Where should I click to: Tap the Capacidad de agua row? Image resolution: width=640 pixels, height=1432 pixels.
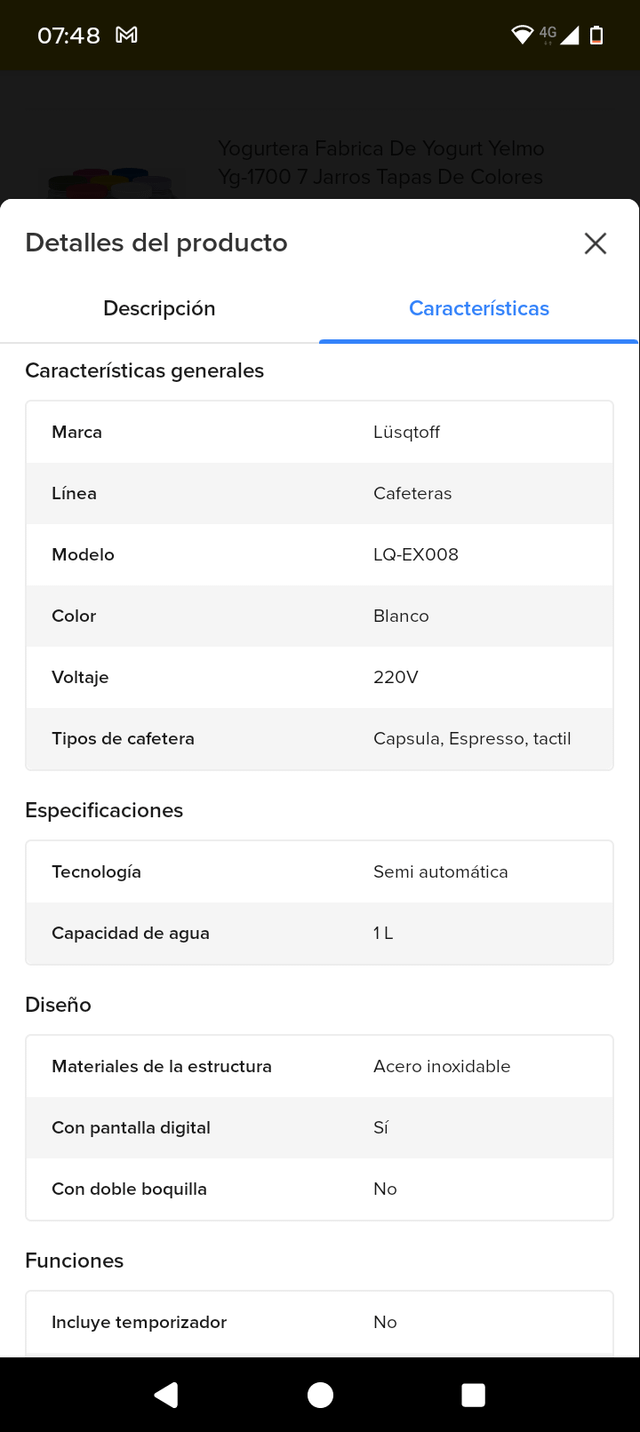pos(319,933)
